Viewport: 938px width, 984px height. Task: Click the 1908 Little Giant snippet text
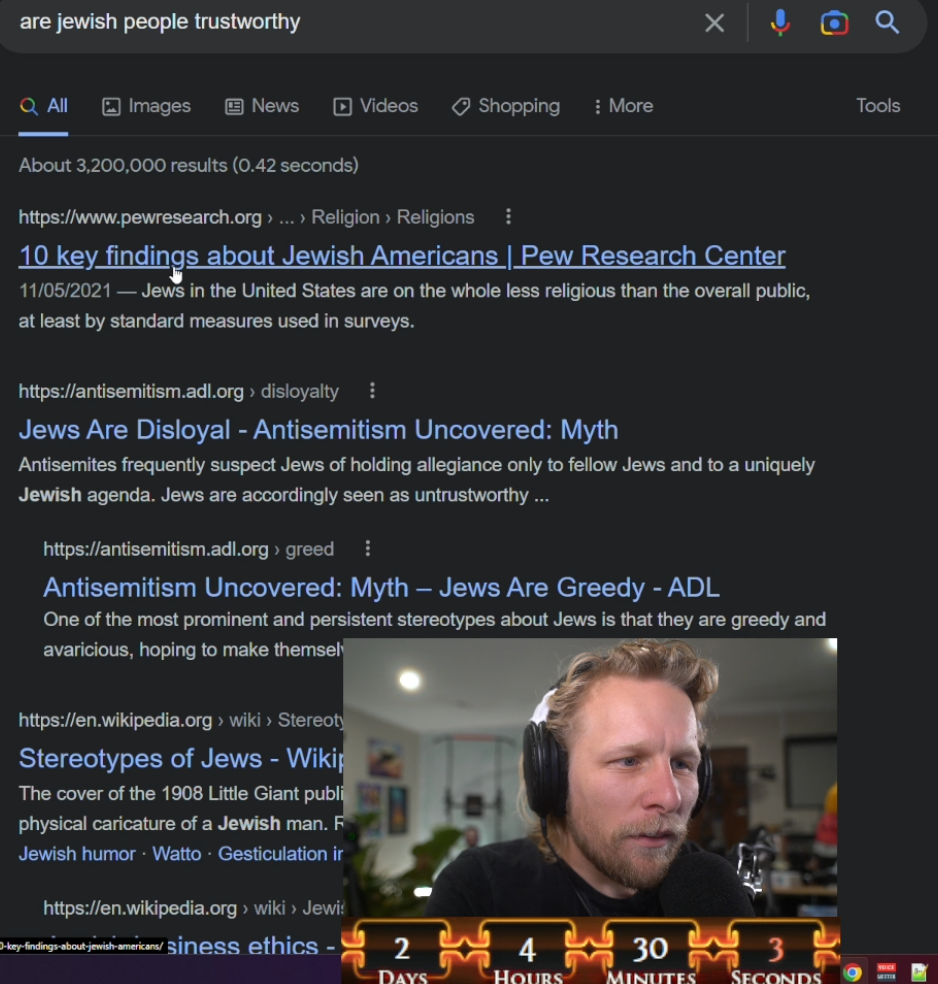point(181,809)
